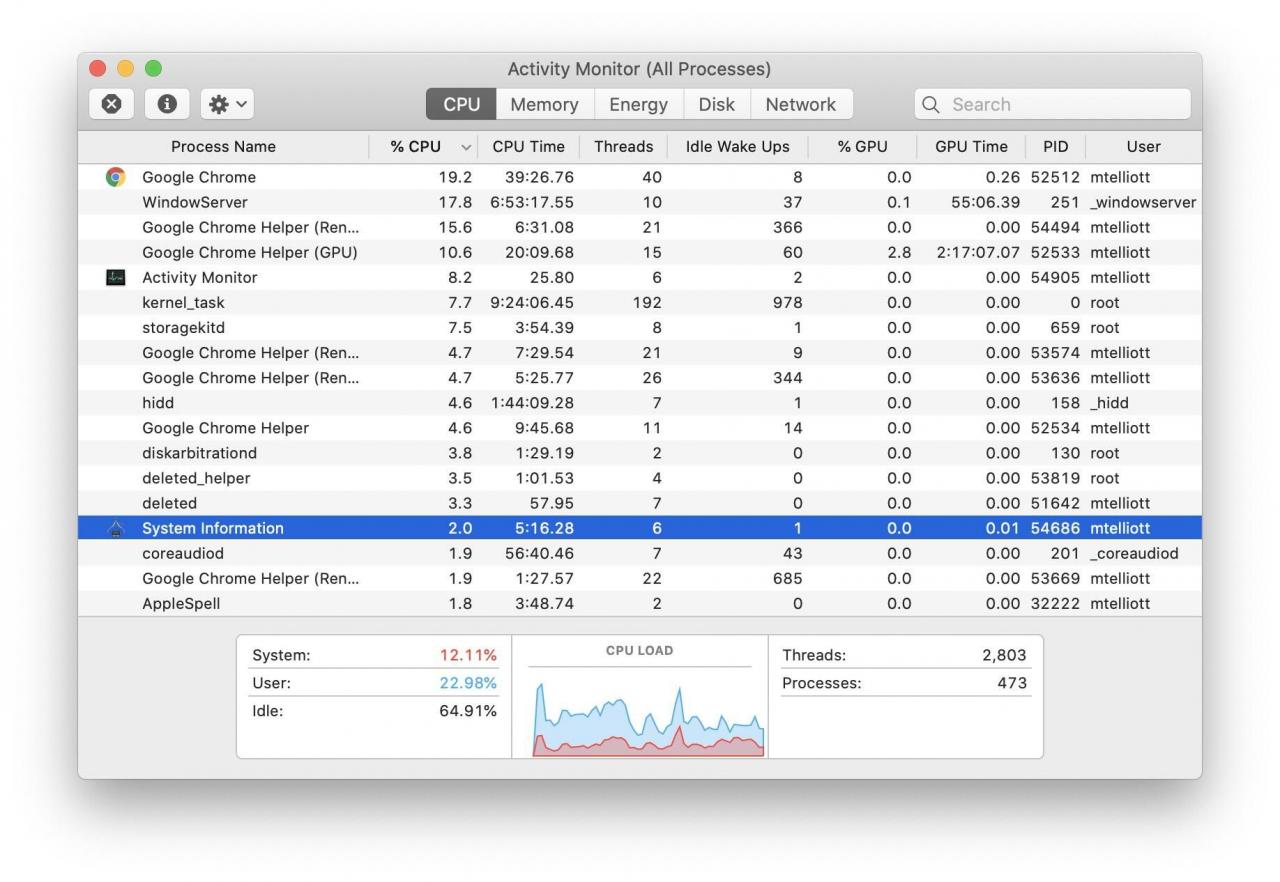1280x882 pixels.
Task: Select the deleted process with PID 51642
Action: pos(640,503)
